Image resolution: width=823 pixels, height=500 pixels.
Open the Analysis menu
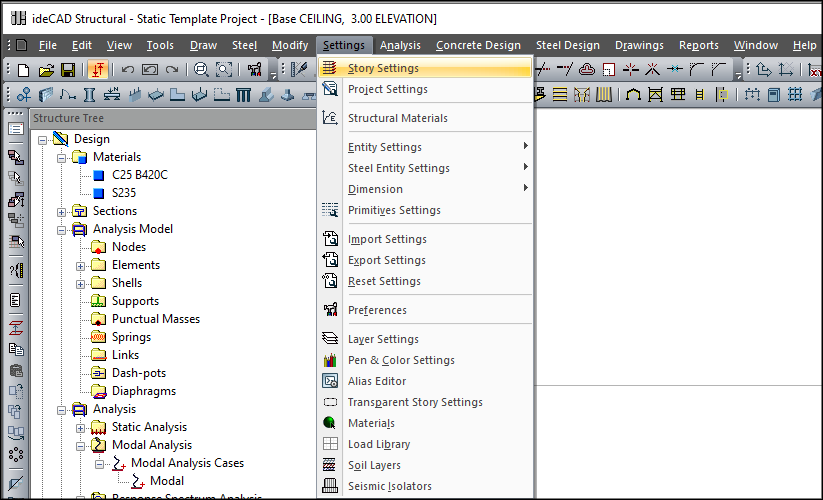click(x=400, y=45)
